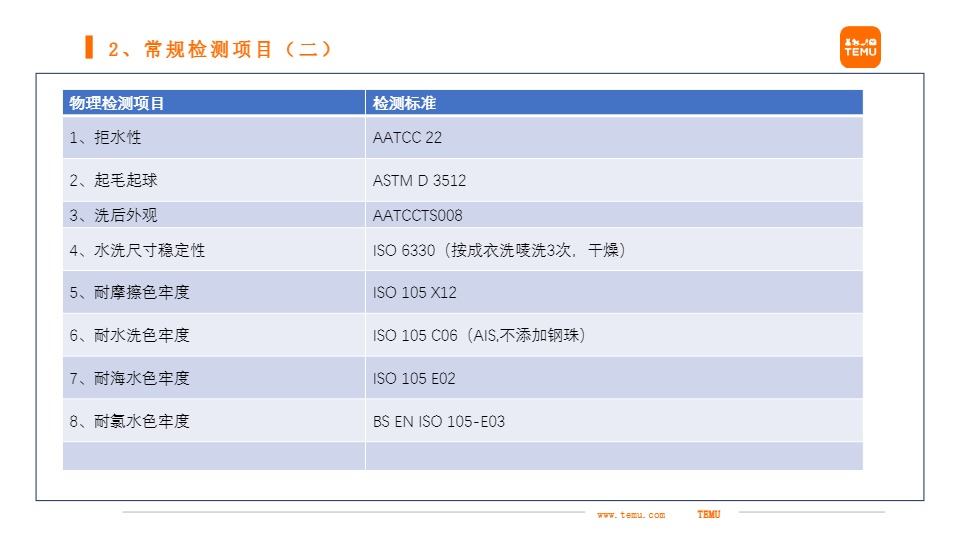Select the 2、起毛起球 row label
960x540 pixels.
[113, 181]
